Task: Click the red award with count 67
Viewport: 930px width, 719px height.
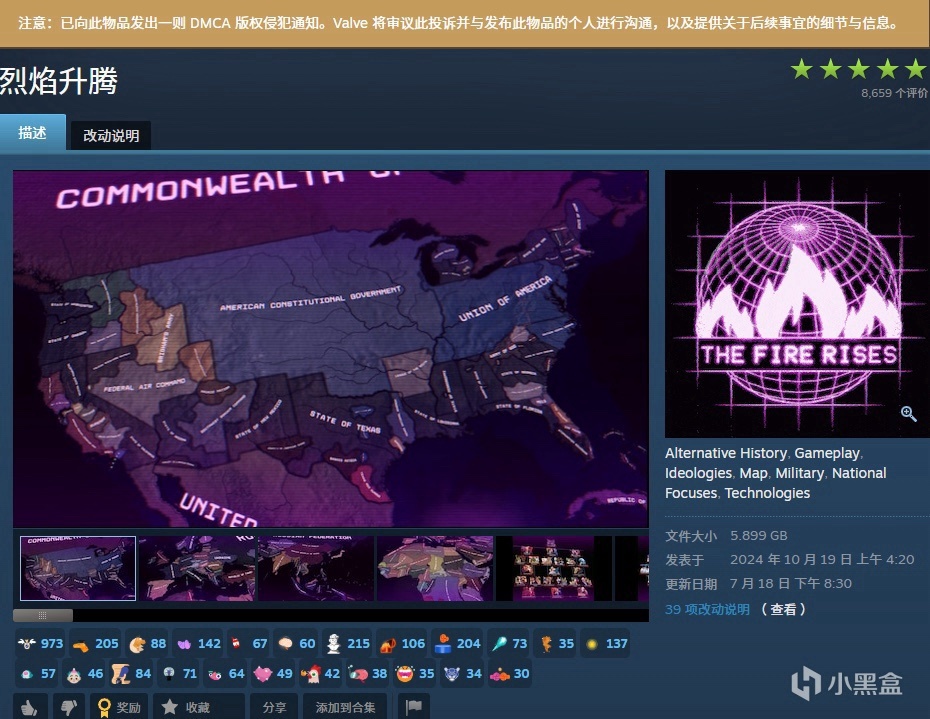Action: click(249, 644)
